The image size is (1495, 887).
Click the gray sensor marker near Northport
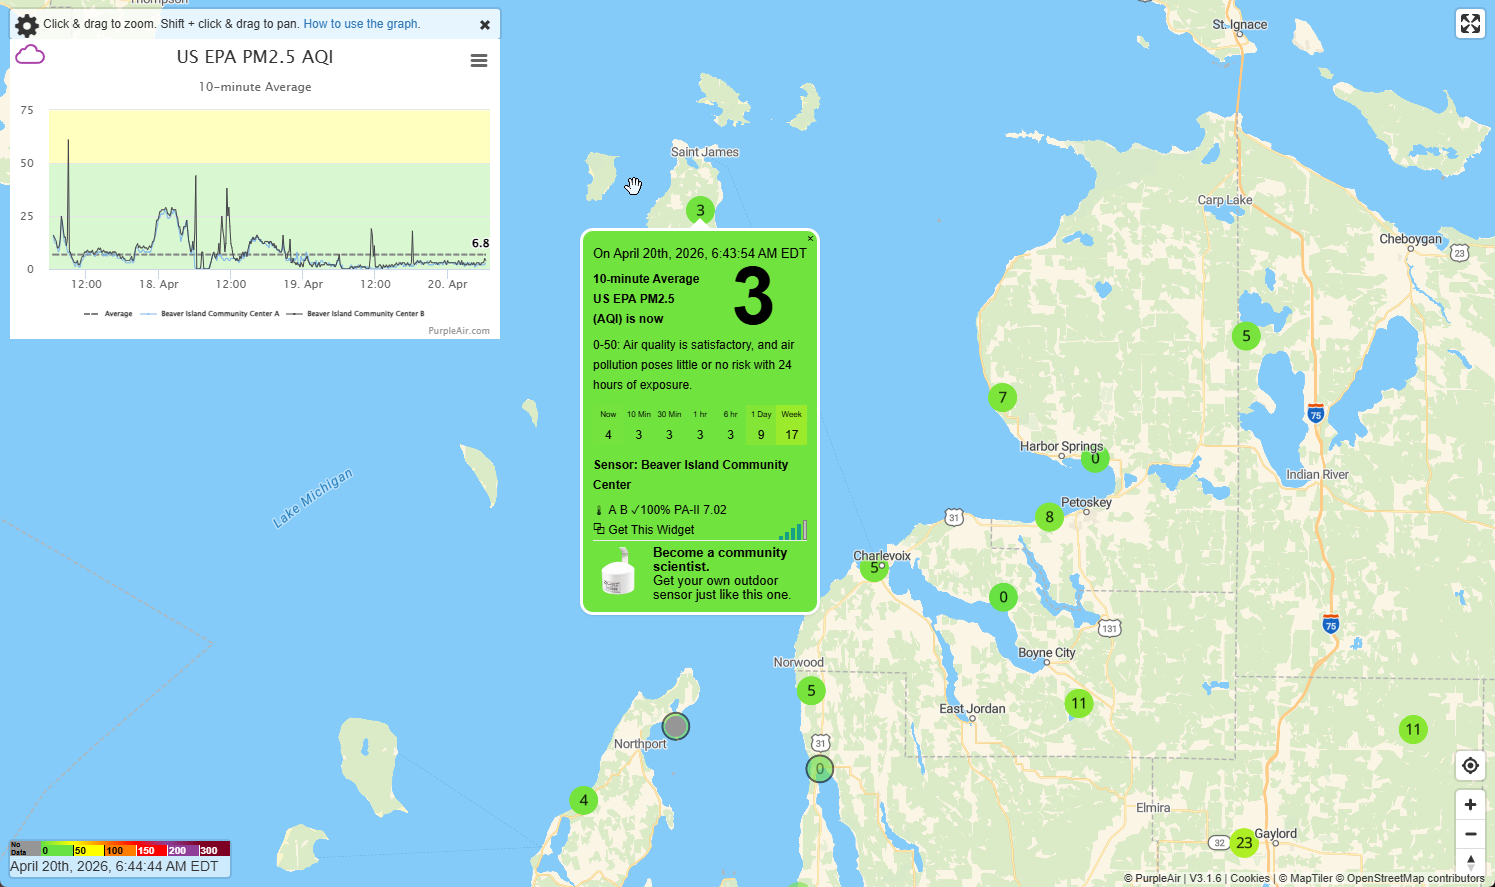(x=676, y=726)
